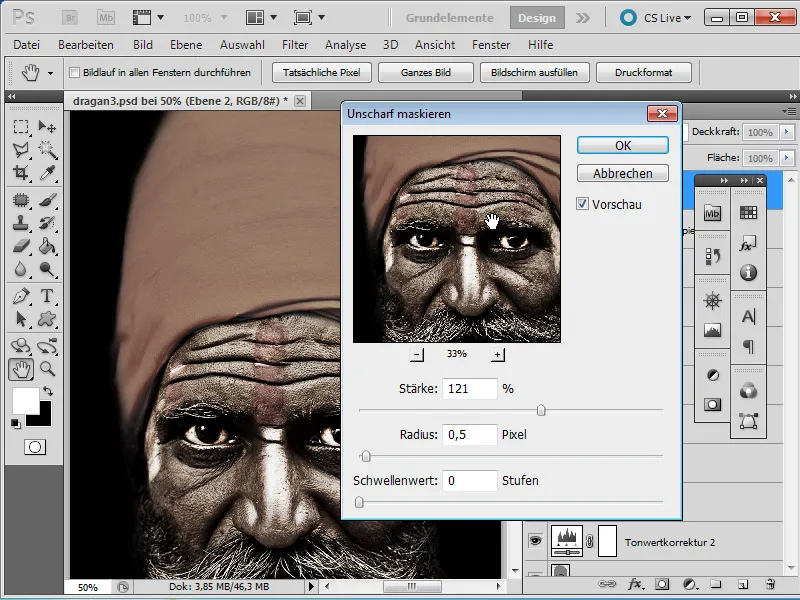
Task: Click Abbrechen to cancel the filter
Action: click(x=622, y=173)
